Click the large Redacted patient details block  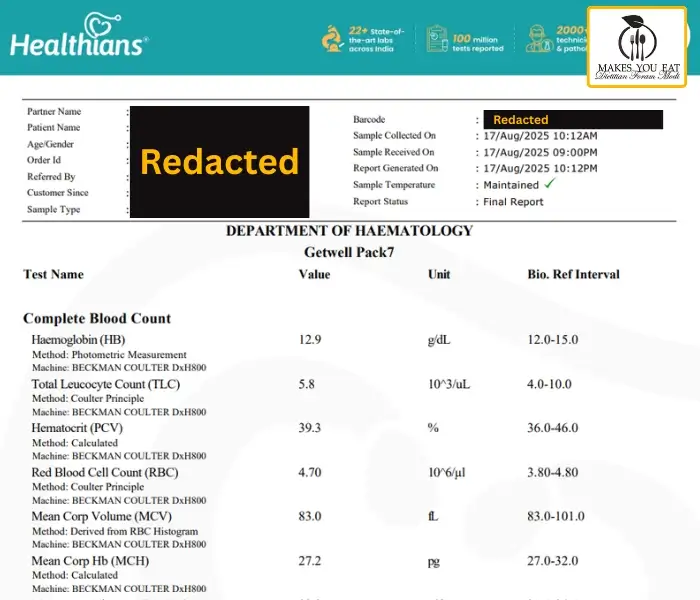[x=219, y=162]
